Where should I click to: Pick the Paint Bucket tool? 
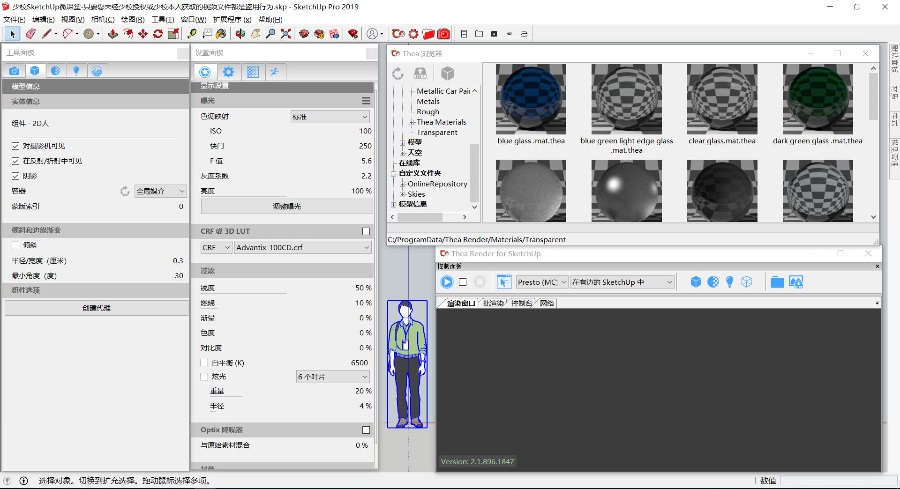tap(221, 34)
